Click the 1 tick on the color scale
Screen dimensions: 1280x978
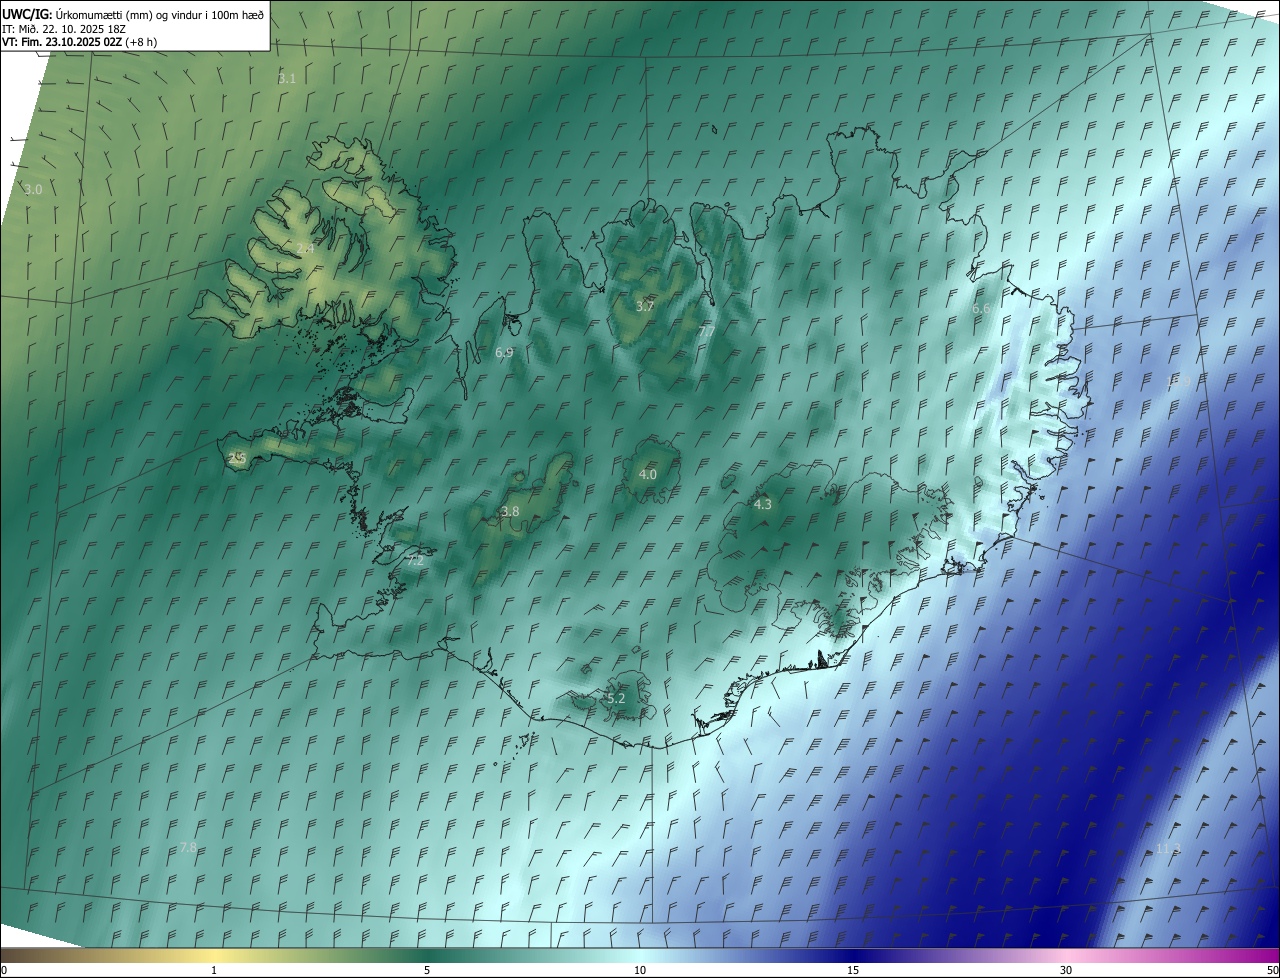(x=214, y=970)
